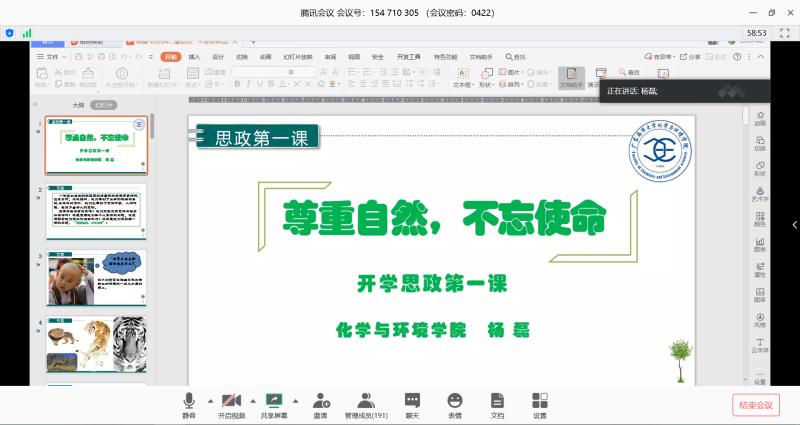
Task: Open the 邀请 invite icon
Action: [320, 402]
